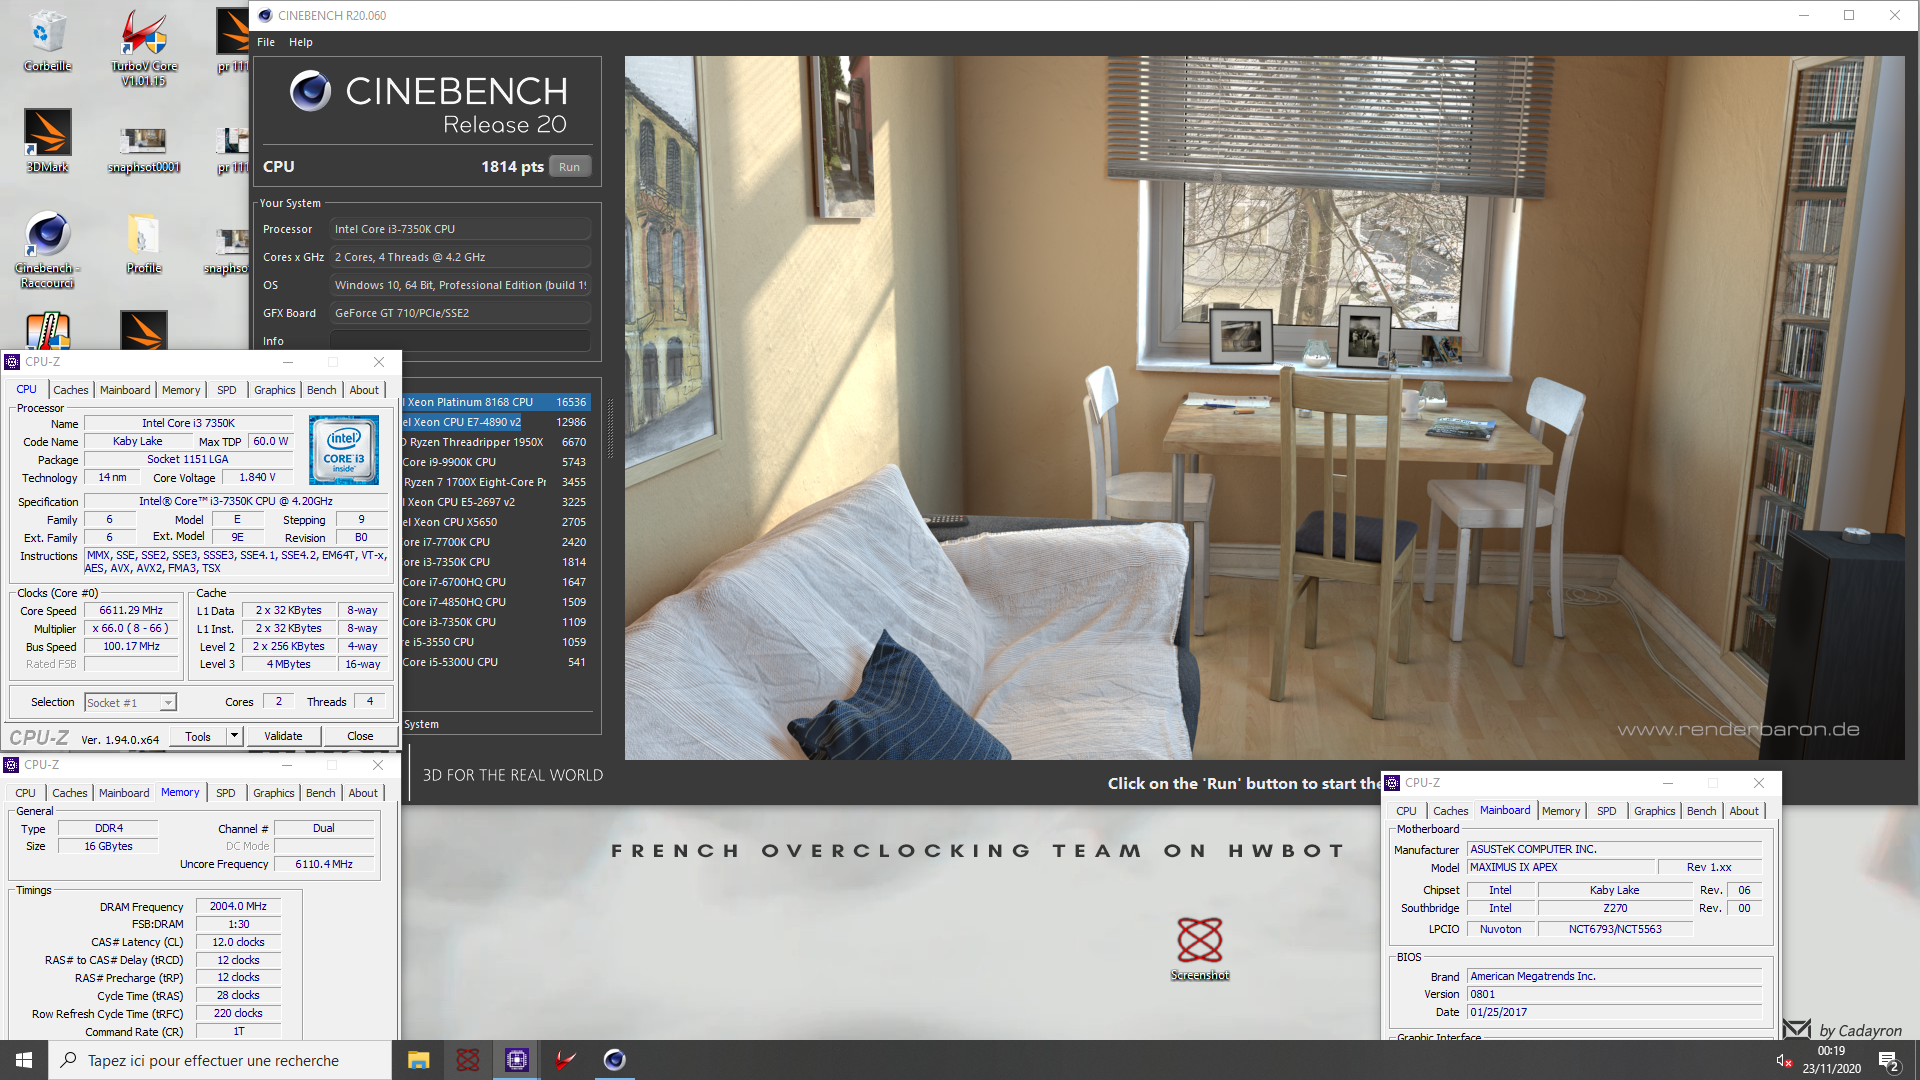Open the Corbeille recycle bin icon
This screenshot has height=1080, width=1920.
pos(47,42)
